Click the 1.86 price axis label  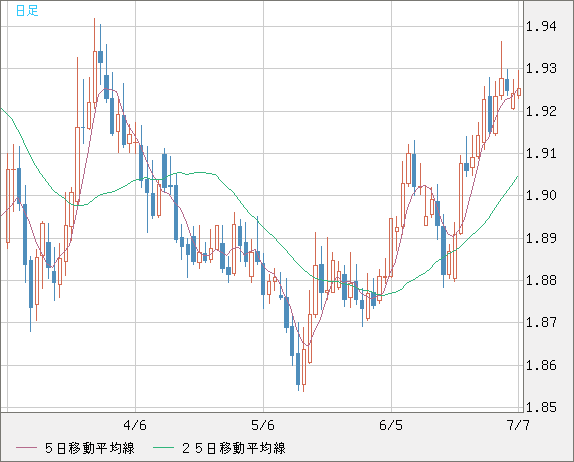point(541,365)
